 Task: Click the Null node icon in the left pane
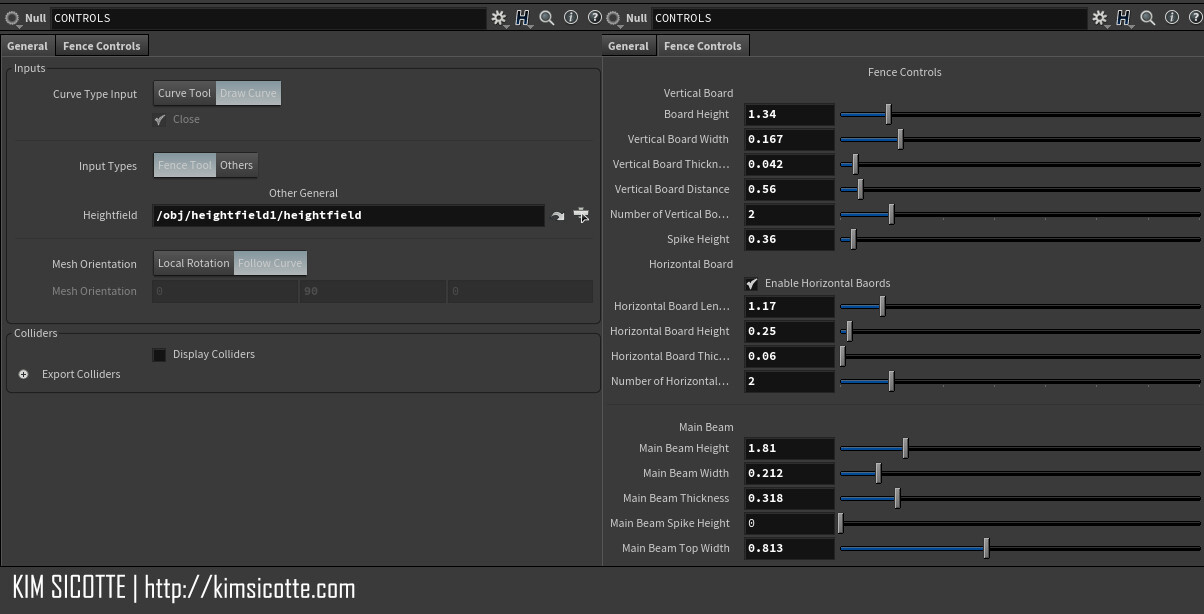tap(13, 18)
